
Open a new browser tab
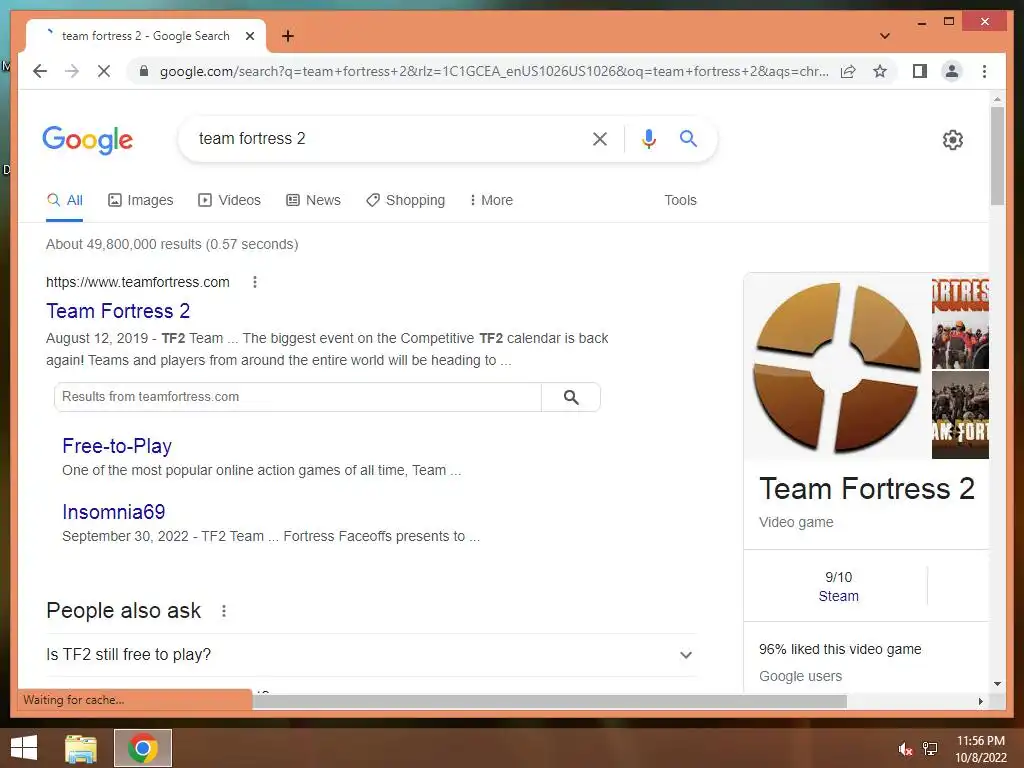pos(288,36)
